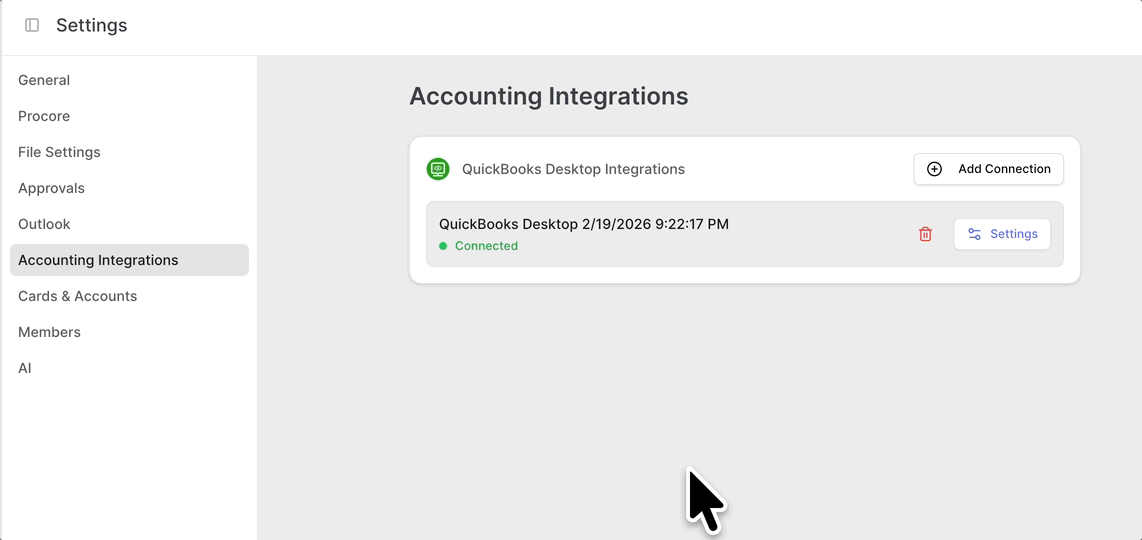Screen dimensions: 1142x540
Task: Click the green Connected status text
Action: pos(486,246)
